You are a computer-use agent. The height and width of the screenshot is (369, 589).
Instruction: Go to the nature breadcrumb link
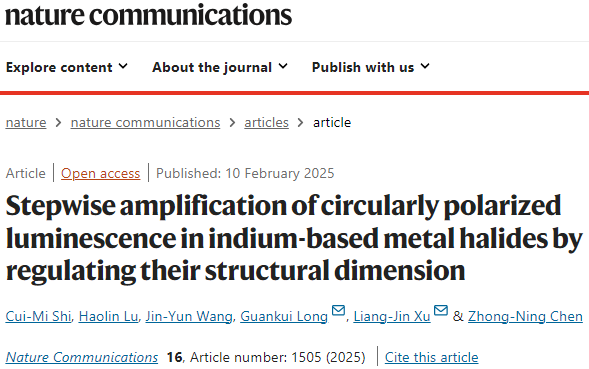[x=26, y=122]
